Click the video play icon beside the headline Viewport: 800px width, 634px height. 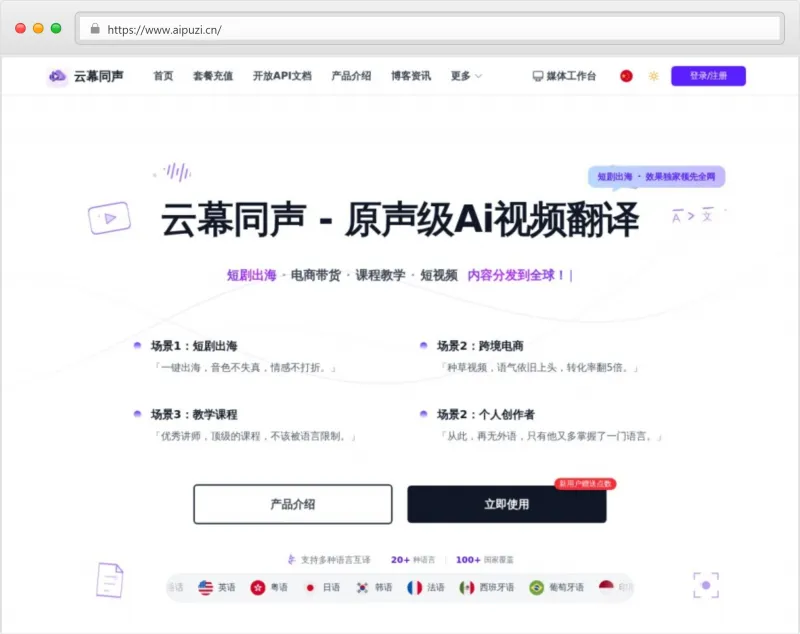tap(110, 218)
